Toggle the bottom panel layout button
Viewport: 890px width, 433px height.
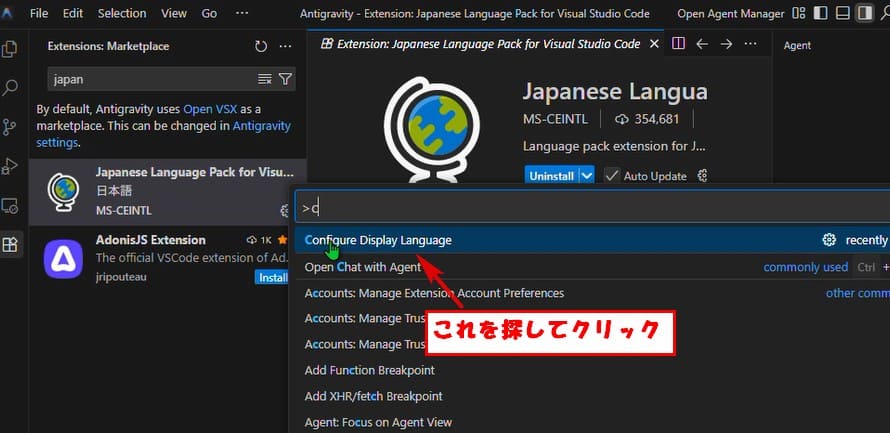(x=843, y=14)
